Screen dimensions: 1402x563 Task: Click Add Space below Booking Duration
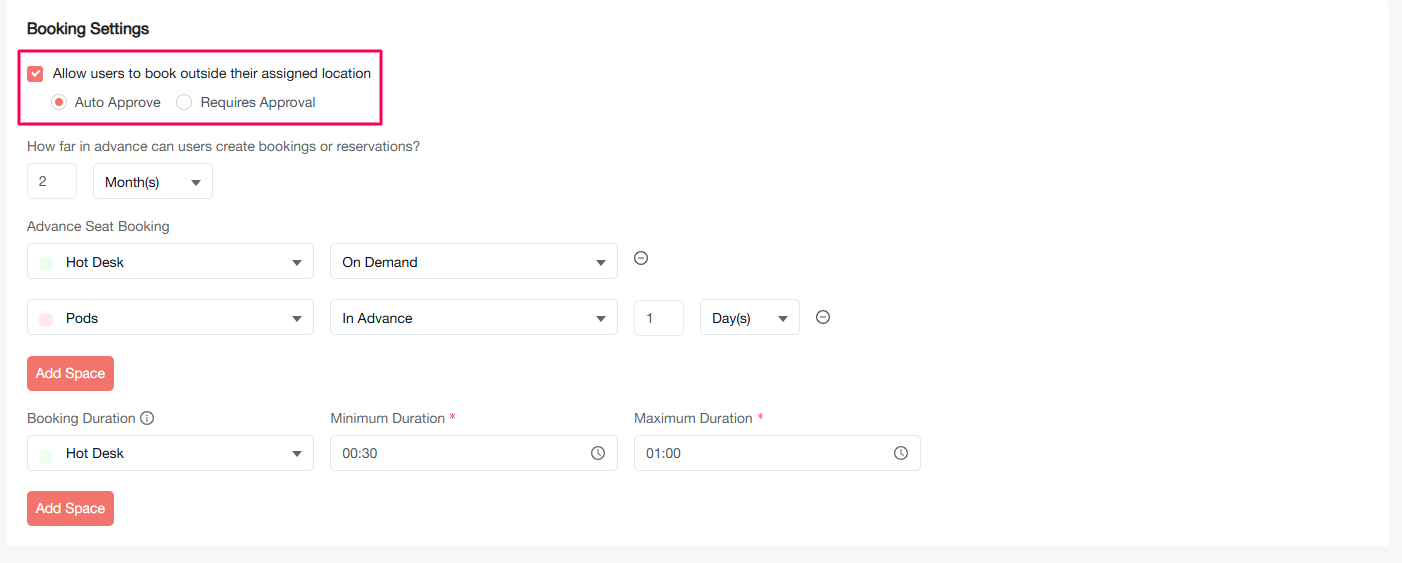tap(70, 508)
